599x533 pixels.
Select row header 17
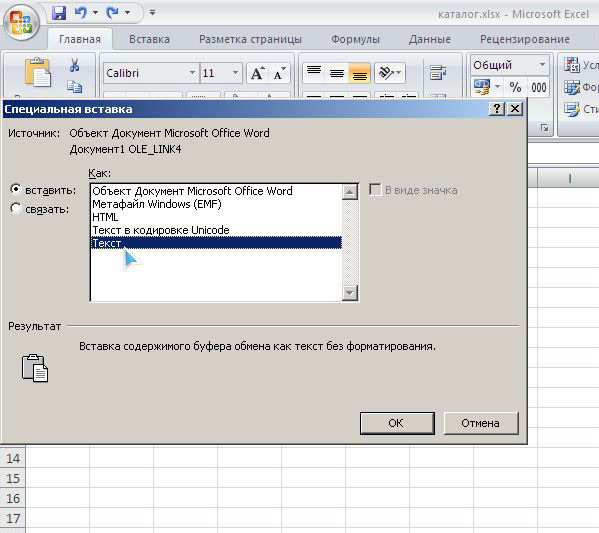pyautogui.click(x=13, y=518)
